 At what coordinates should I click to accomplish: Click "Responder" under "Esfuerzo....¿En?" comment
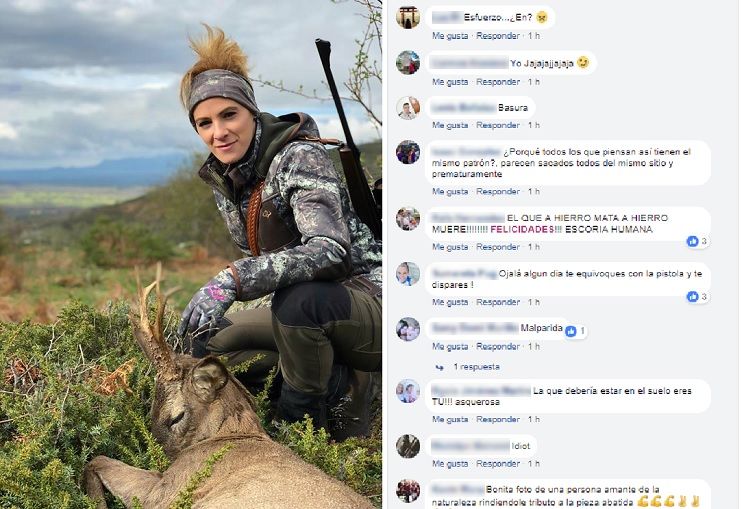(498, 36)
